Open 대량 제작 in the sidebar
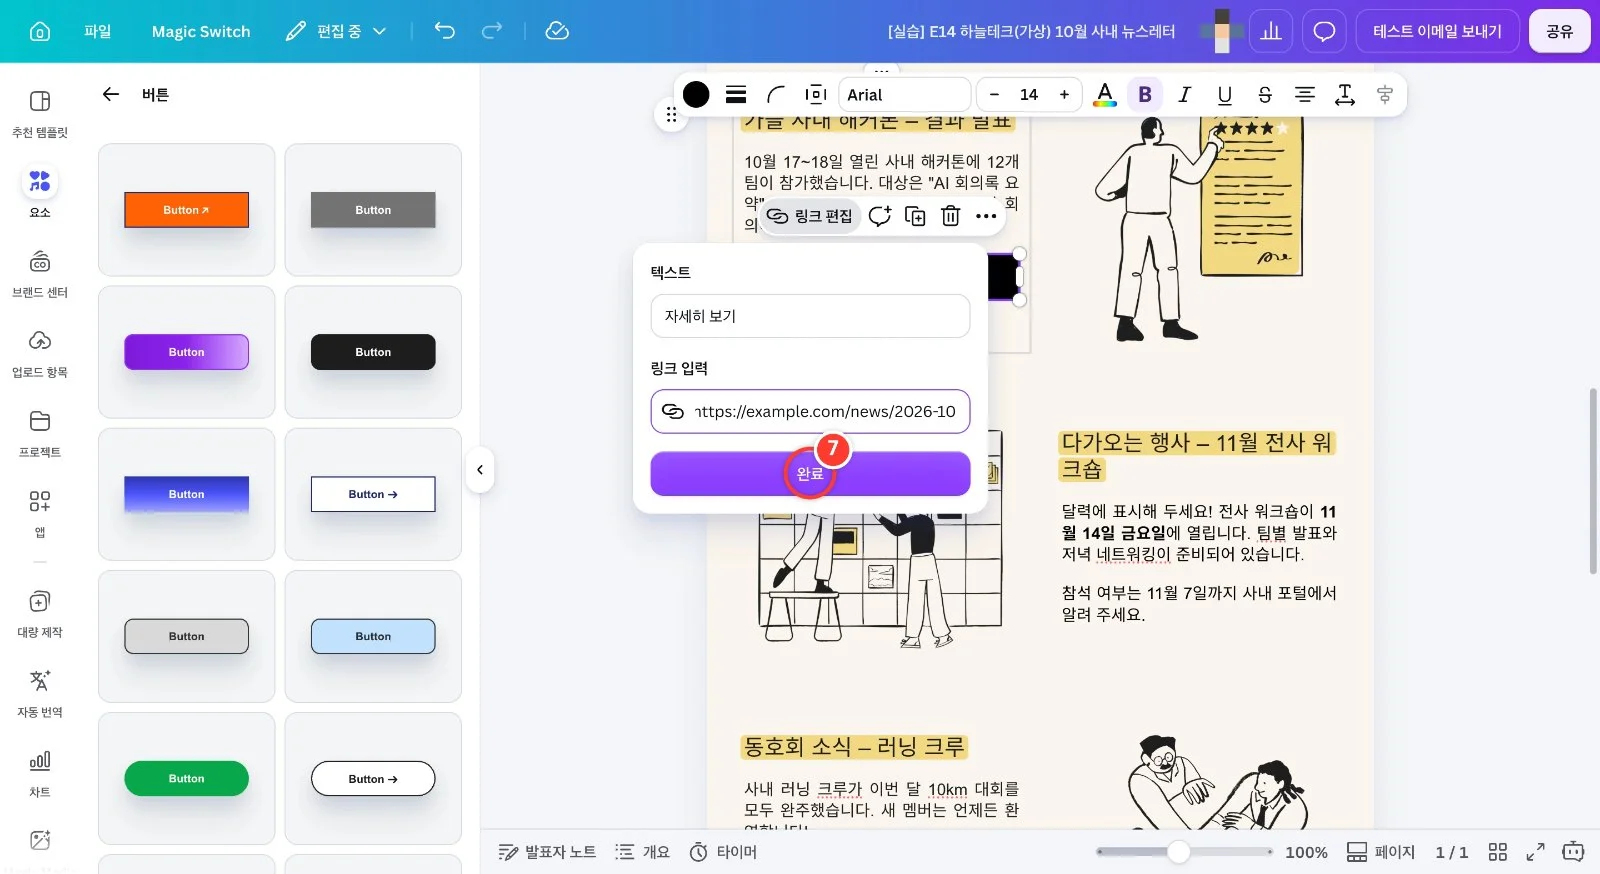 tap(40, 613)
